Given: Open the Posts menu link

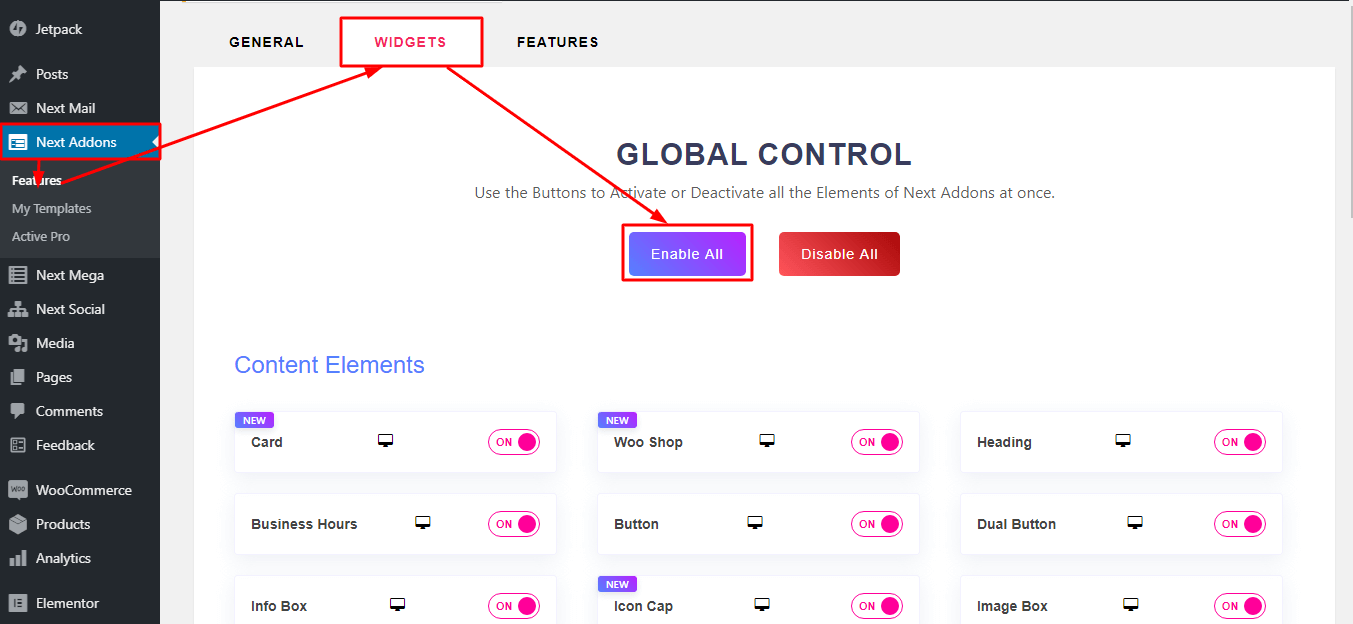Looking at the screenshot, I should [x=52, y=74].
